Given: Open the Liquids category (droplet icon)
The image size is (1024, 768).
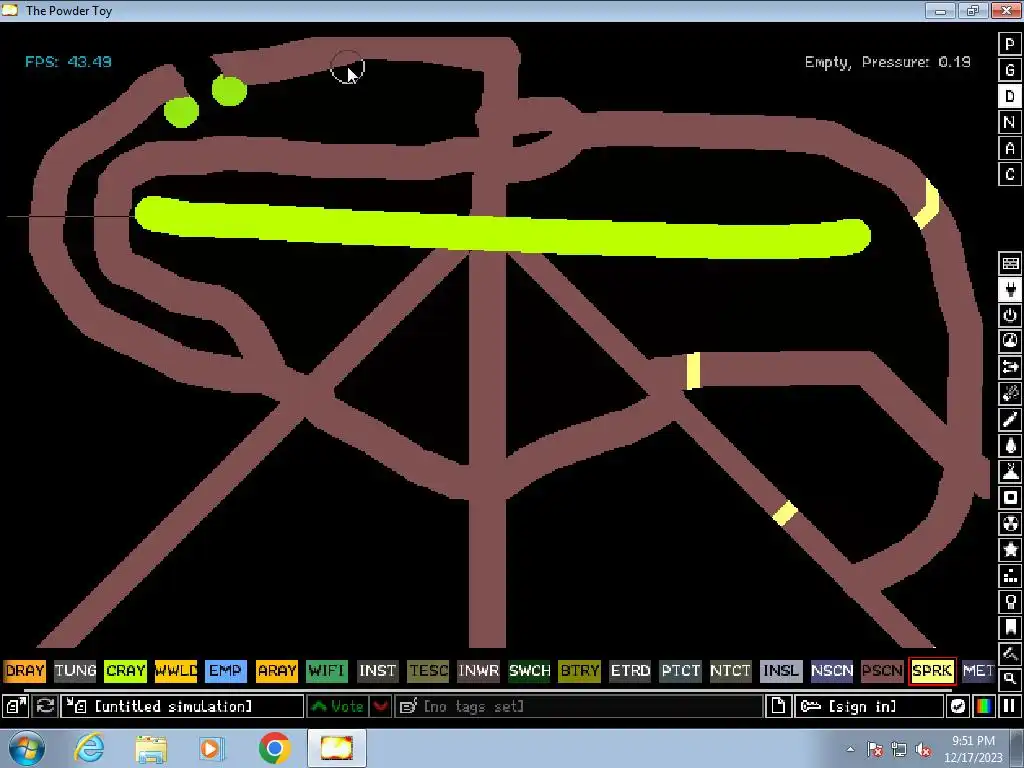Looking at the screenshot, I should coord(1010,445).
